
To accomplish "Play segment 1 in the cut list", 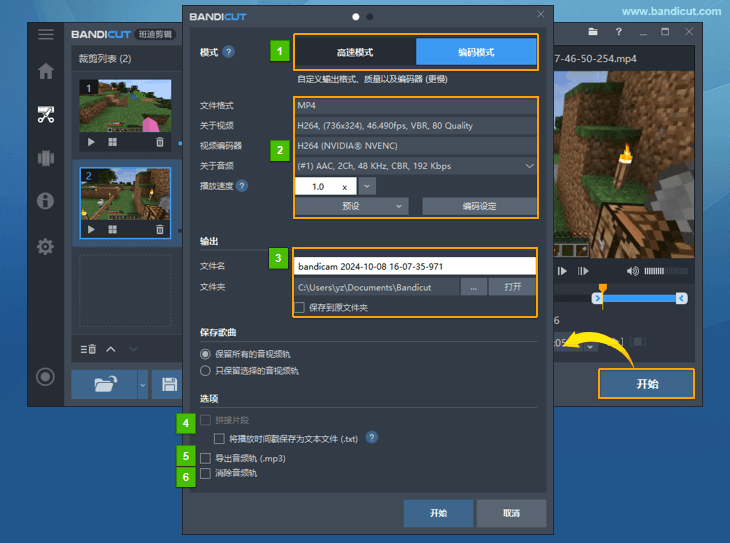I will (91, 142).
